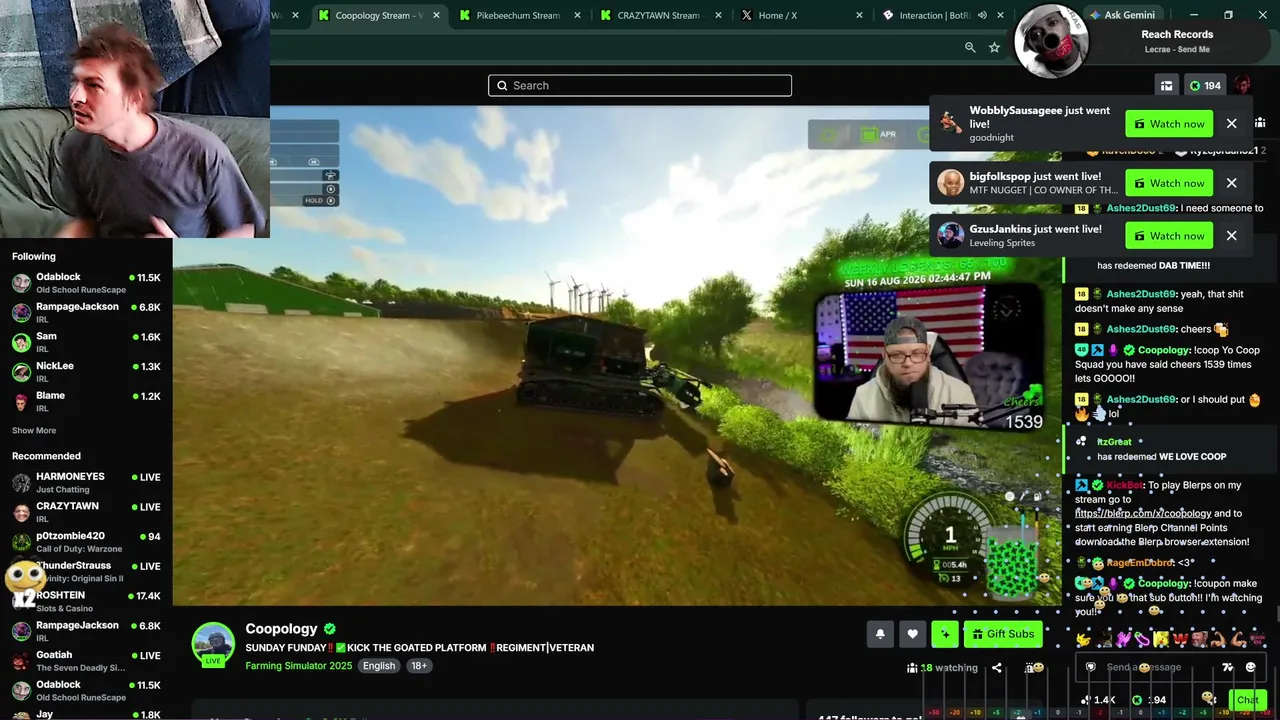Click the WobblySausageee notification avatar
The width and height of the screenshot is (1280, 720).
click(x=950, y=124)
